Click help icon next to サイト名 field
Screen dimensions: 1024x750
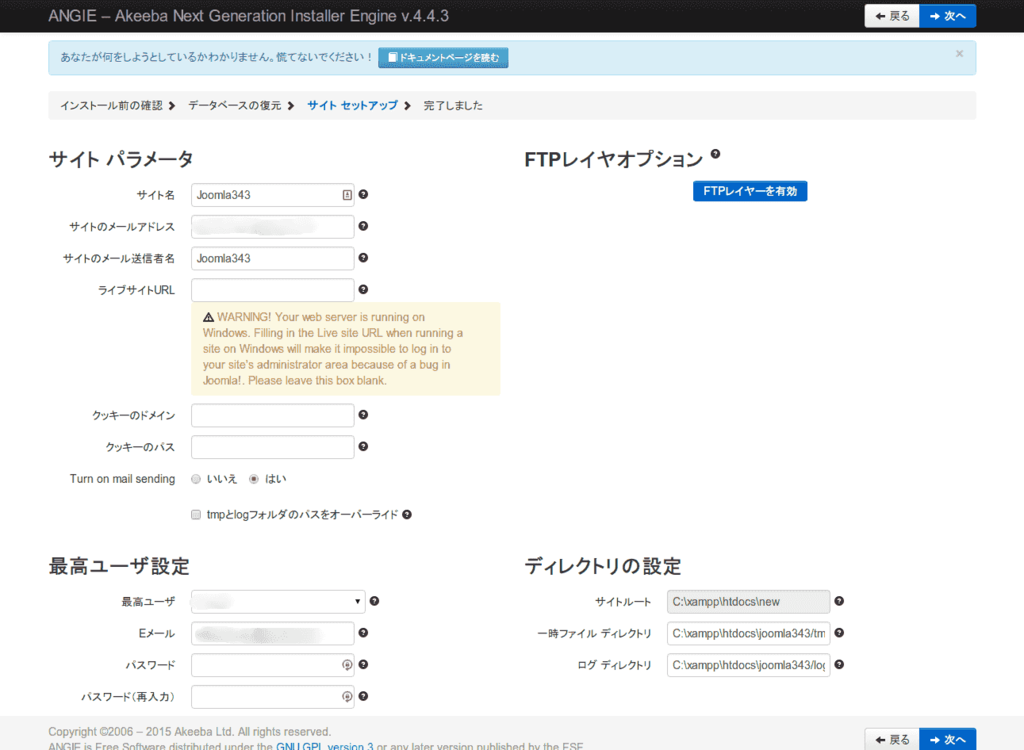pyautogui.click(x=363, y=195)
